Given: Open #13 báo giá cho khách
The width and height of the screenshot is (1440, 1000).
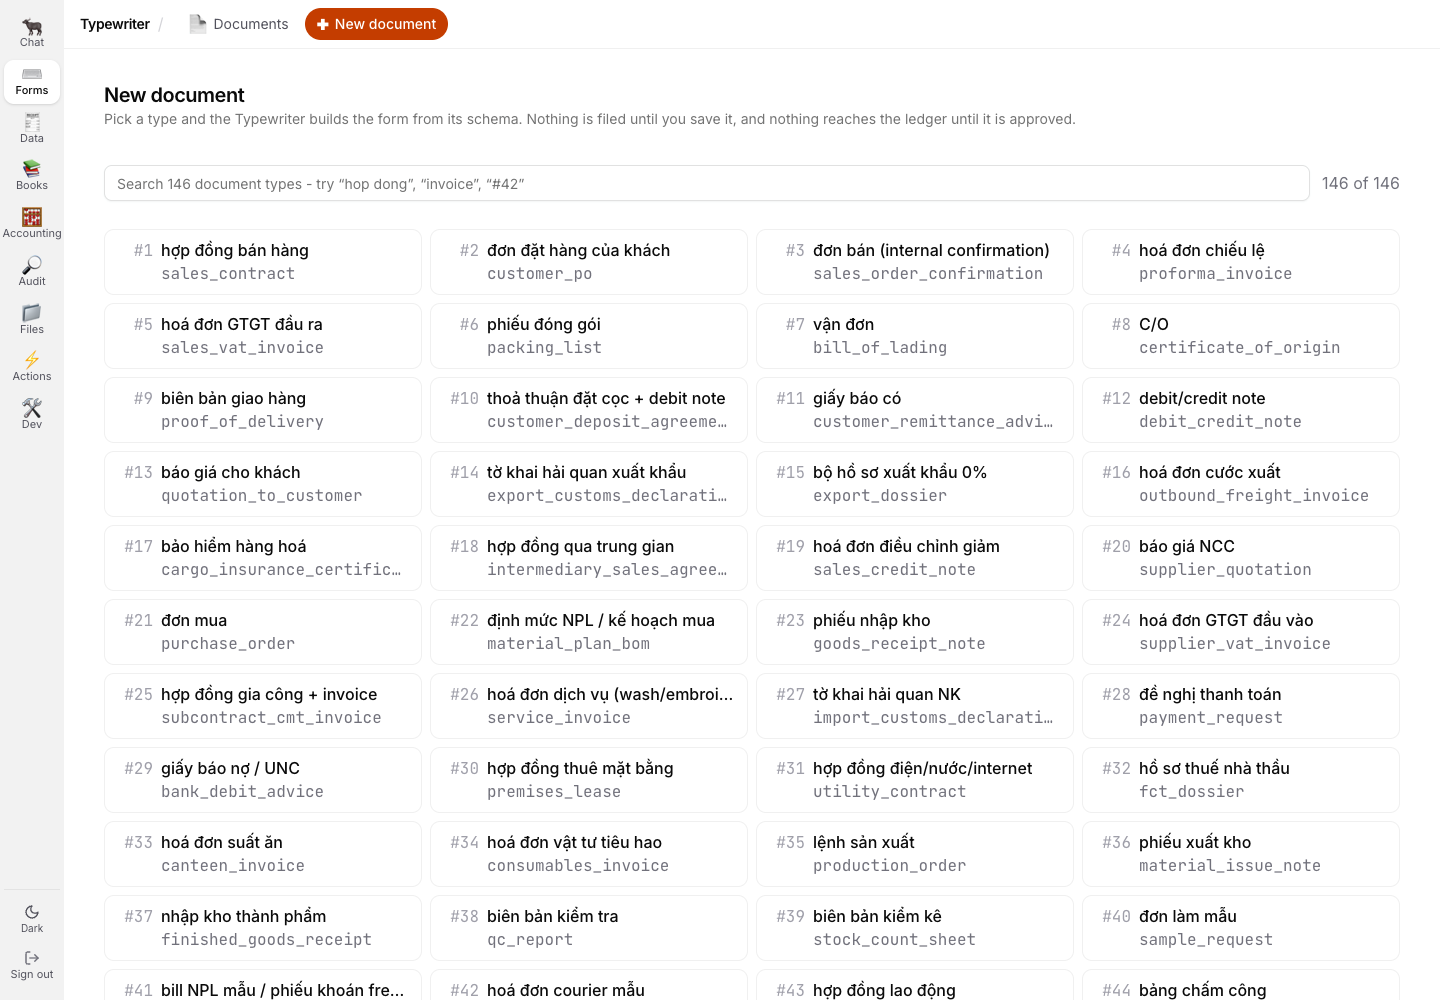Looking at the screenshot, I should (263, 484).
